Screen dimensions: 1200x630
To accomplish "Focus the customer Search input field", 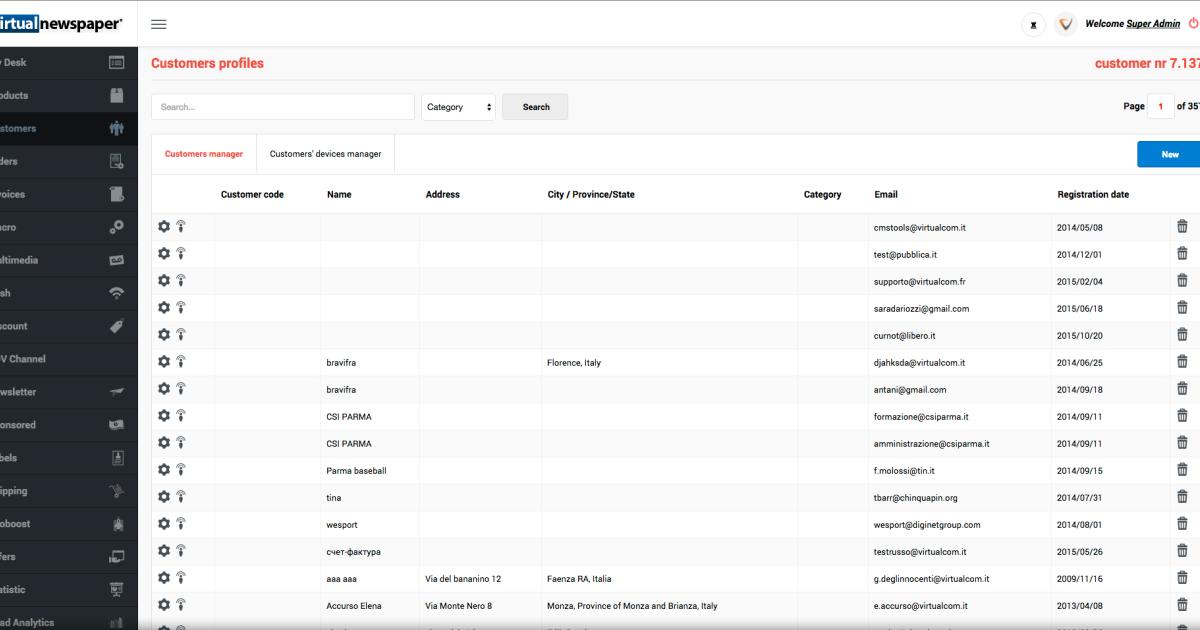I will [x=282, y=107].
